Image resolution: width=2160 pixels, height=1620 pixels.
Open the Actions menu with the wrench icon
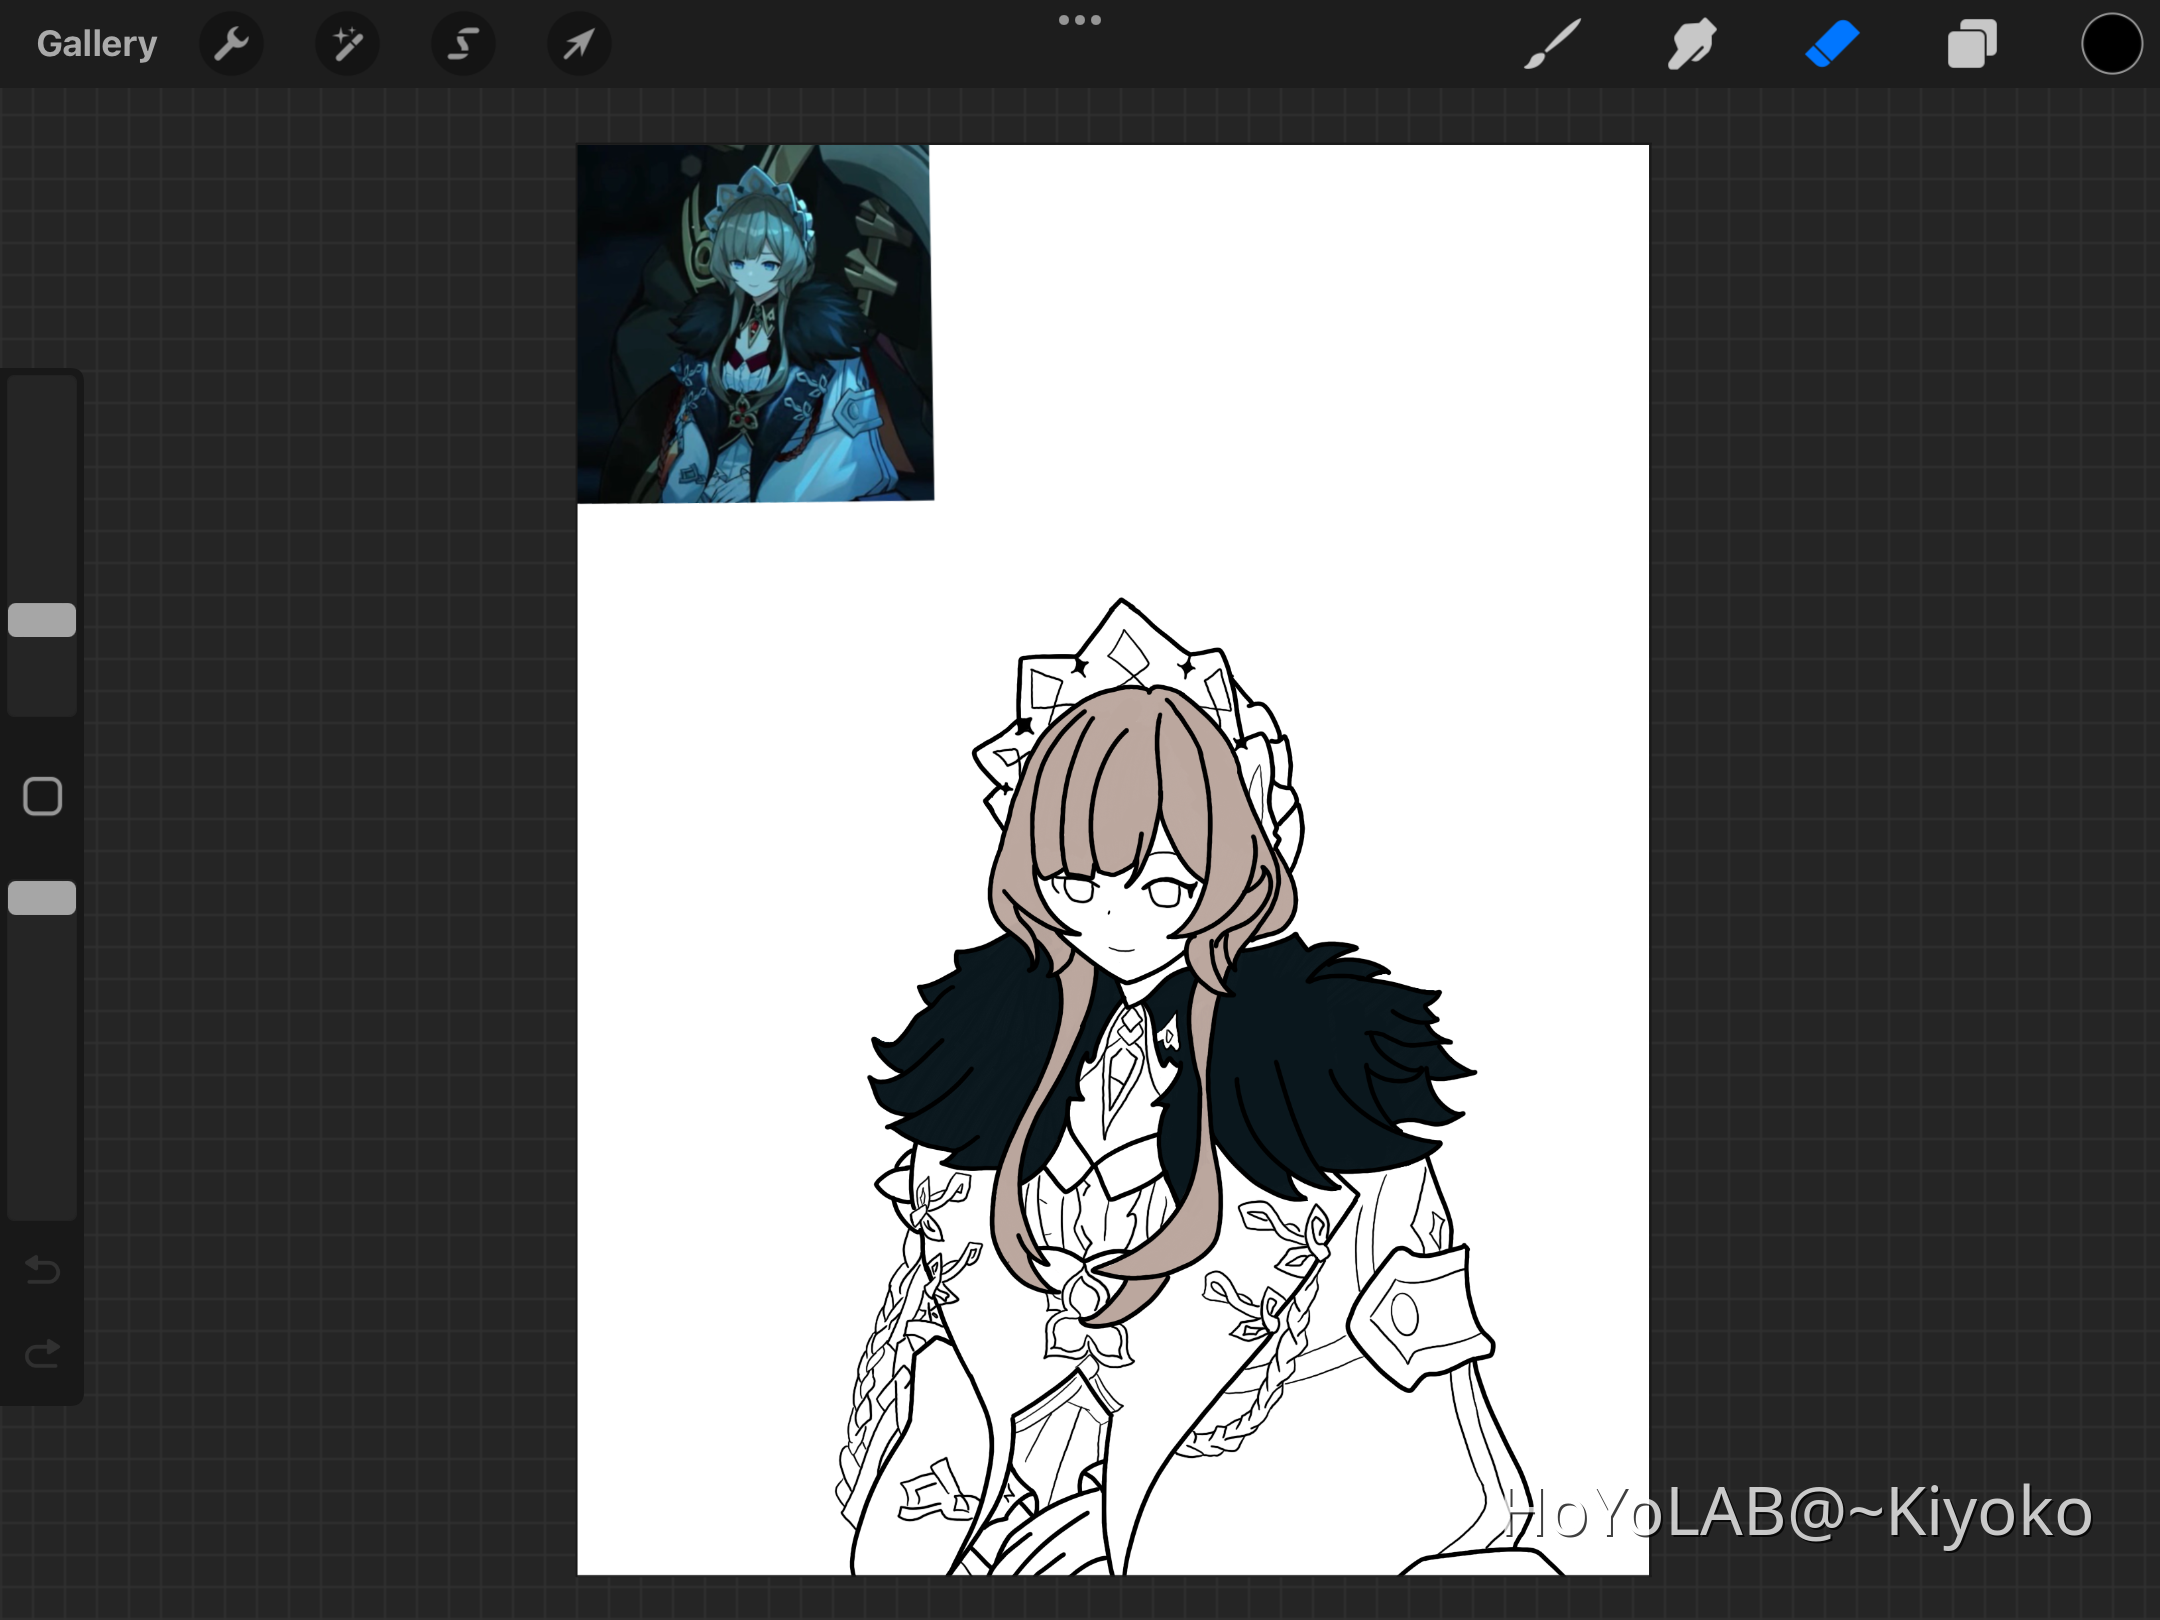pyautogui.click(x=231, y=43)
